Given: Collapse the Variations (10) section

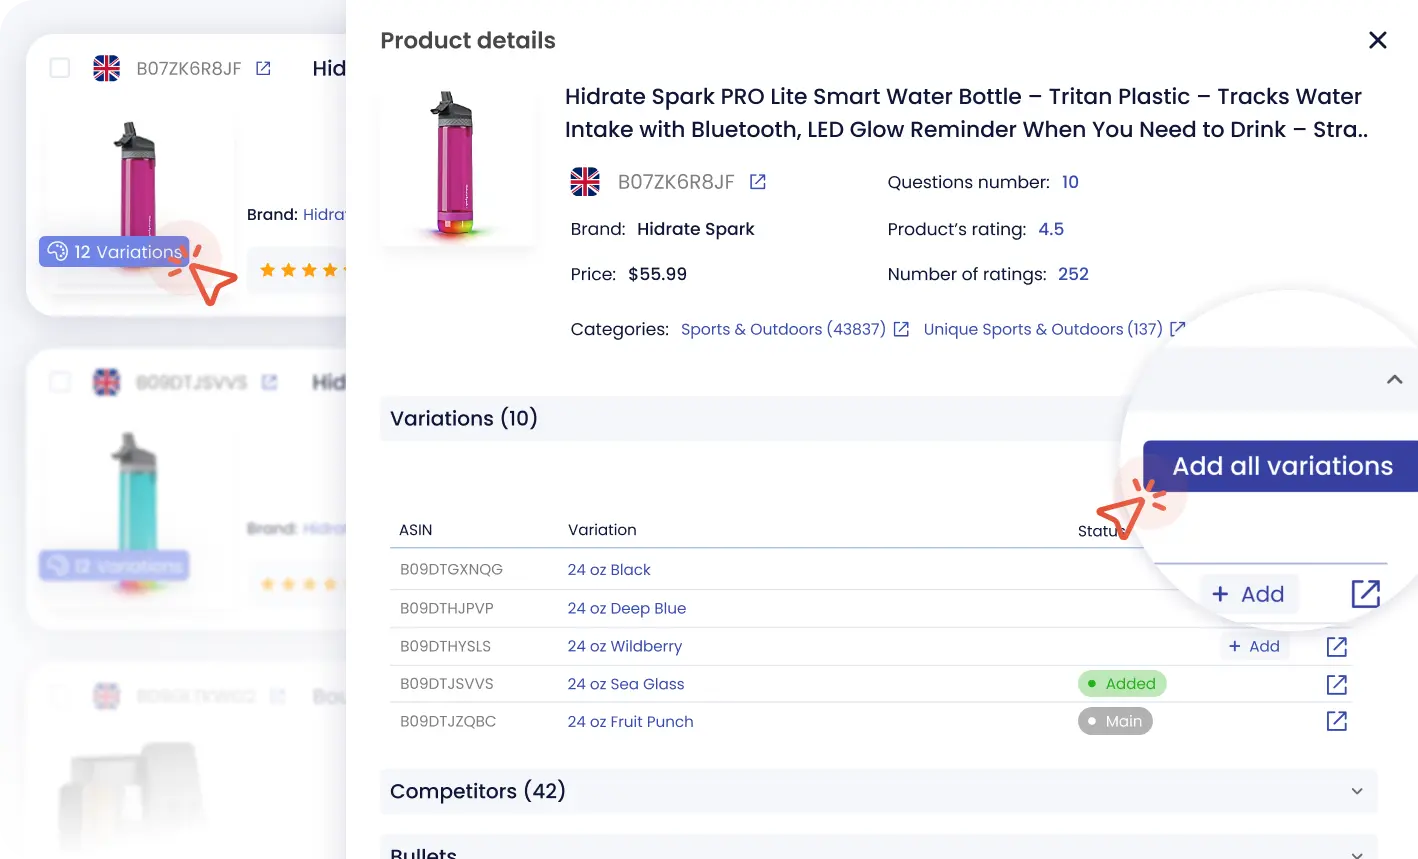Looking at the screenshot, I should coord(1394,379).
